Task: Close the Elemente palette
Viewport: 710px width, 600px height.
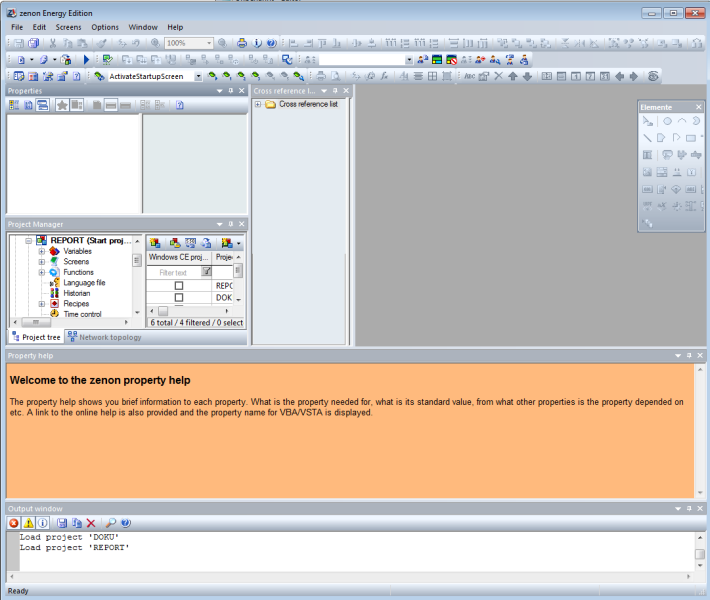Action: (x=699, y=107)
